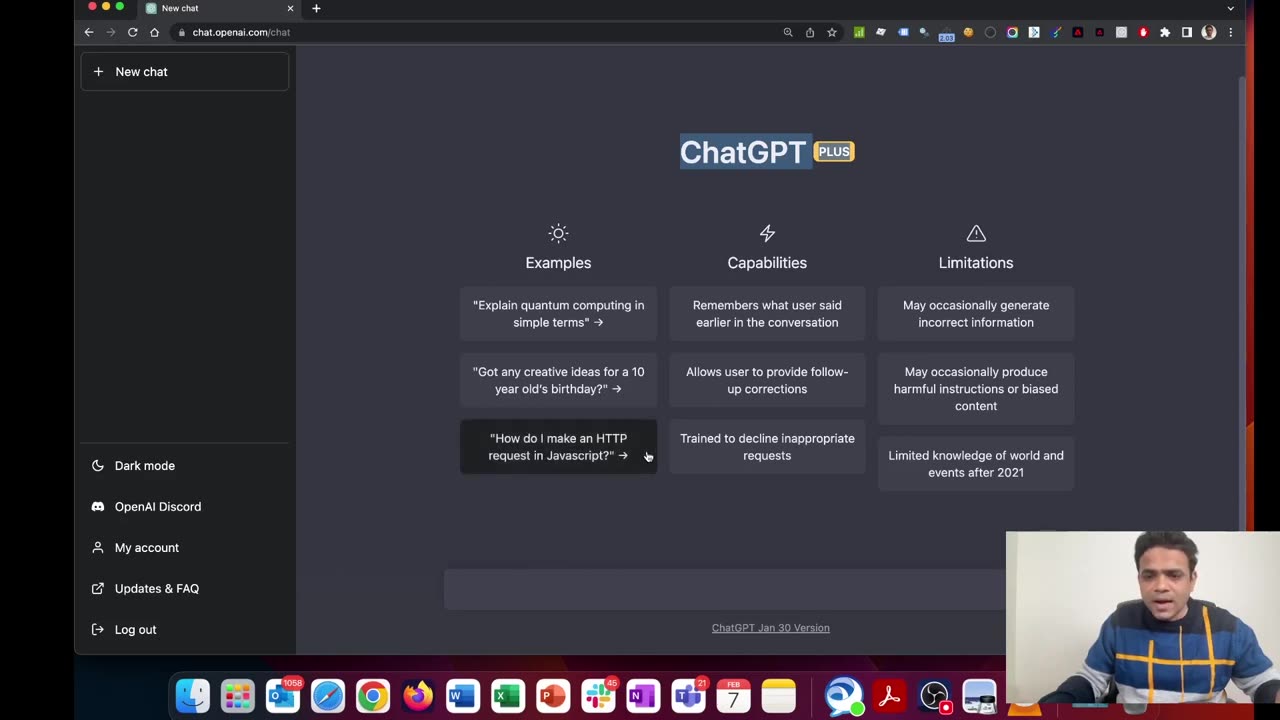Choose the 10 year old's birthday example
1280x720 pixels.
(x=558, y=381)
